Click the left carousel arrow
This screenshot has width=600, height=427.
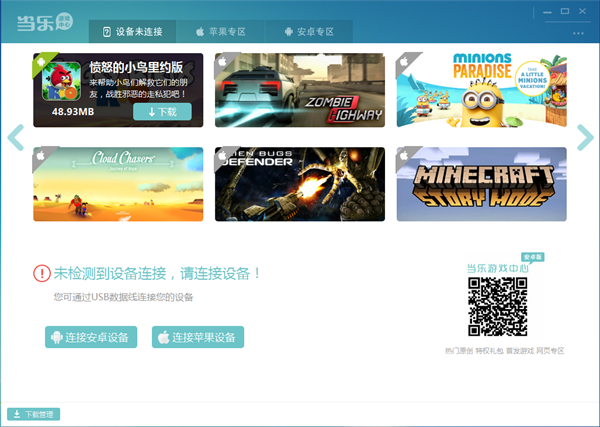(x=14, y=137)
